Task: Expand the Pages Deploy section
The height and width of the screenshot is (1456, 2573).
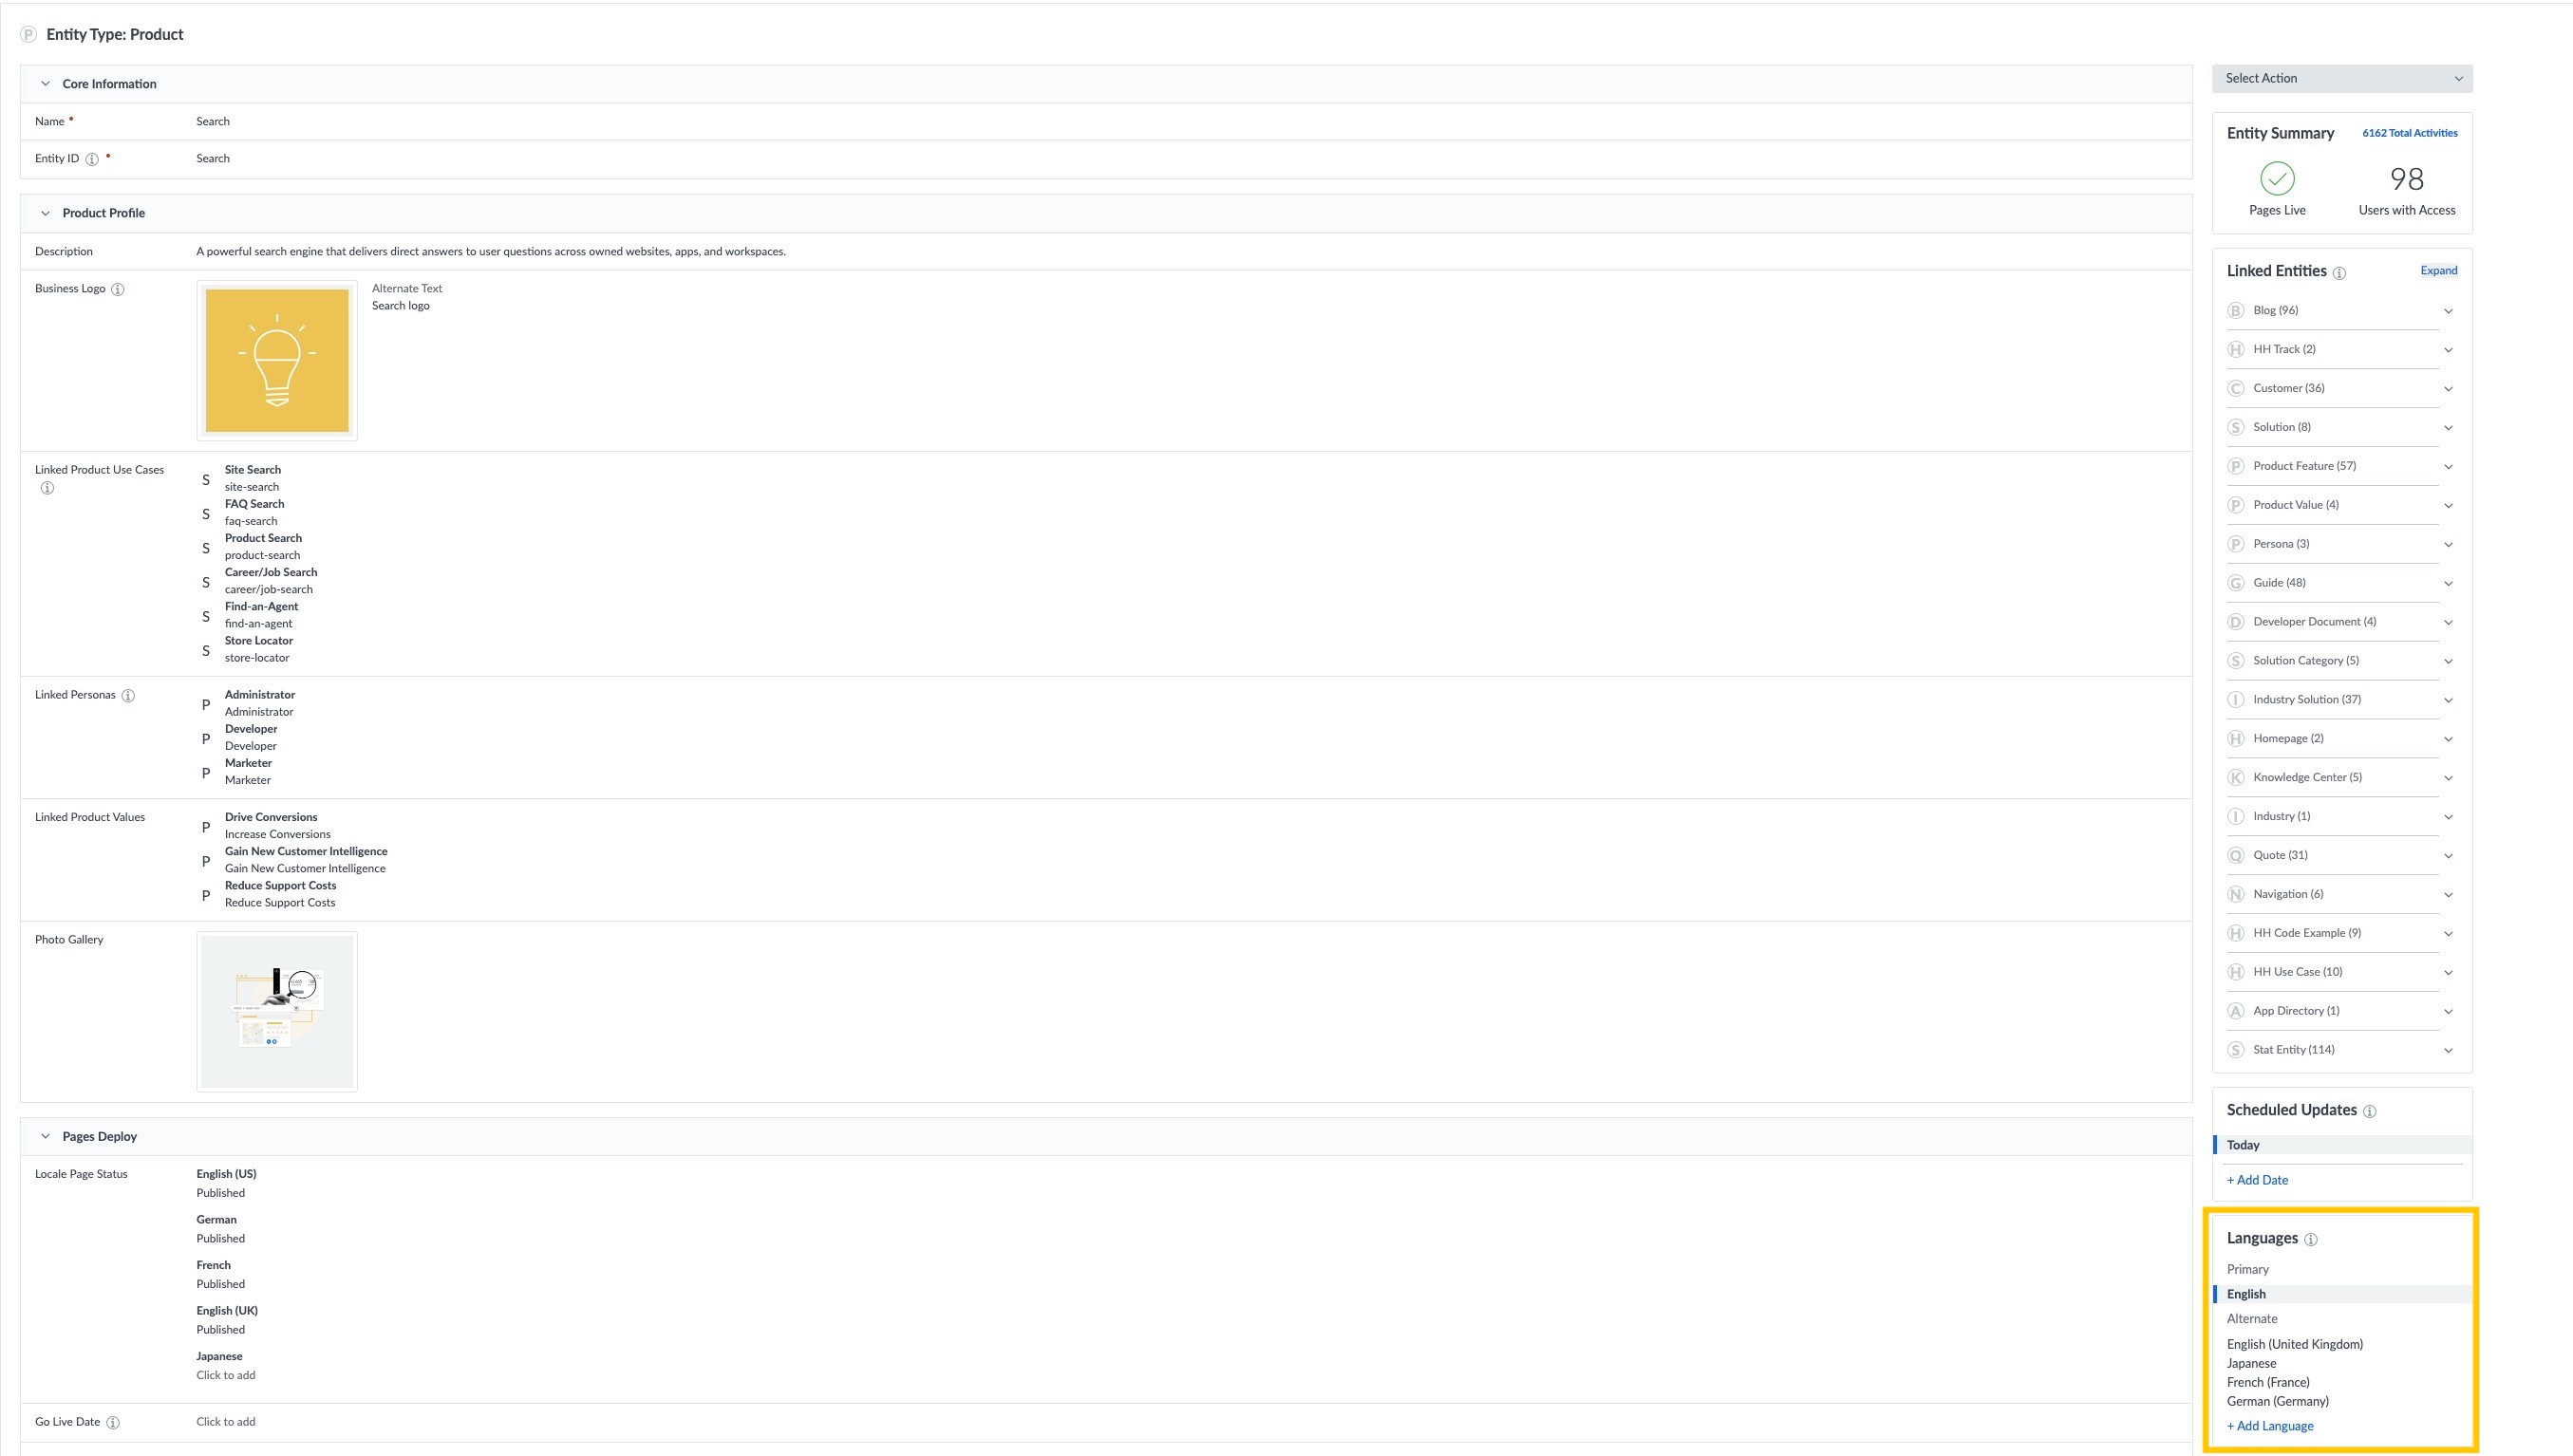Action: [45, 1136]
